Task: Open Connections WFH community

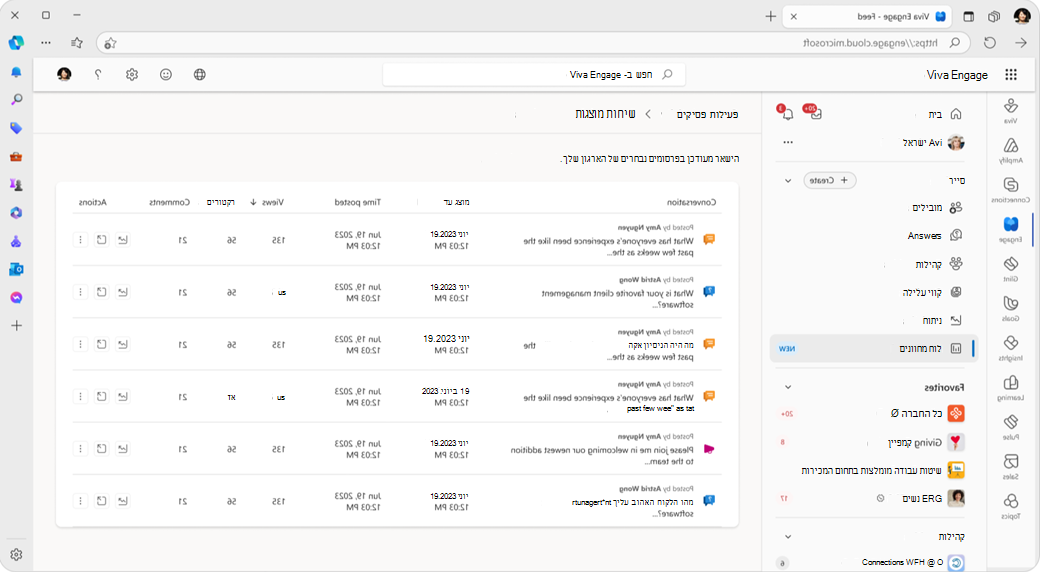Action: point(912,563)
